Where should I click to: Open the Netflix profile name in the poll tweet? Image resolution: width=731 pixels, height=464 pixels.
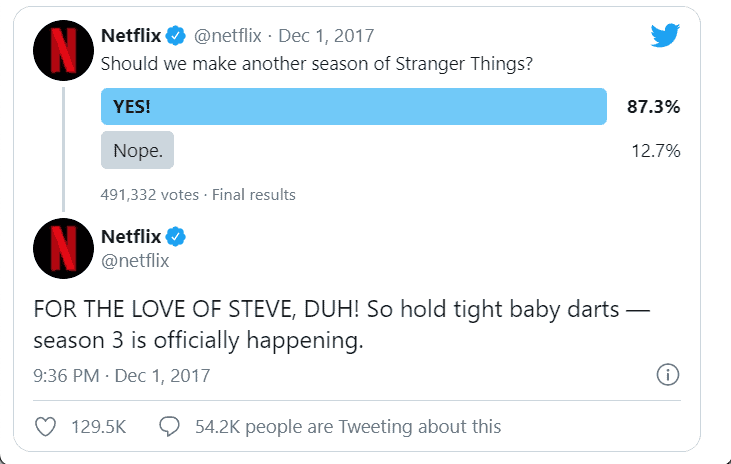(x=131, y=36)
